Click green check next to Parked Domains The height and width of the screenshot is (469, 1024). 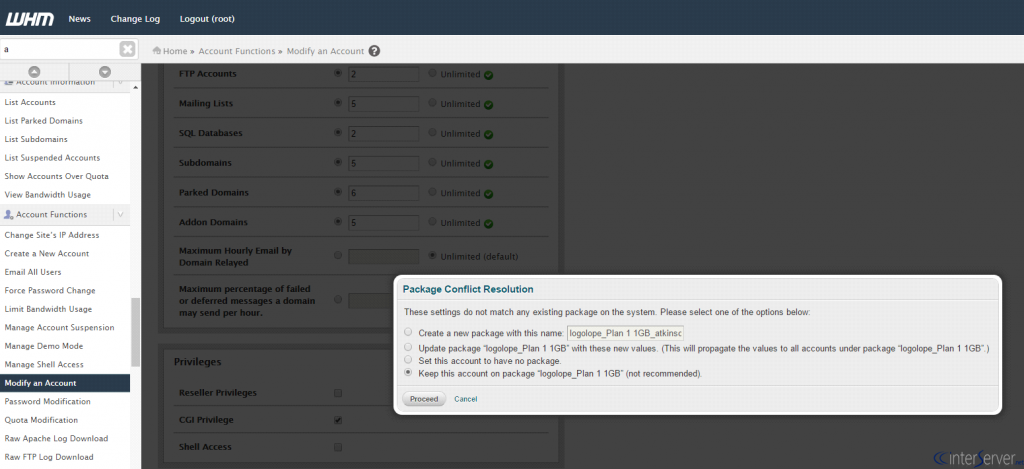pos(488,193)
